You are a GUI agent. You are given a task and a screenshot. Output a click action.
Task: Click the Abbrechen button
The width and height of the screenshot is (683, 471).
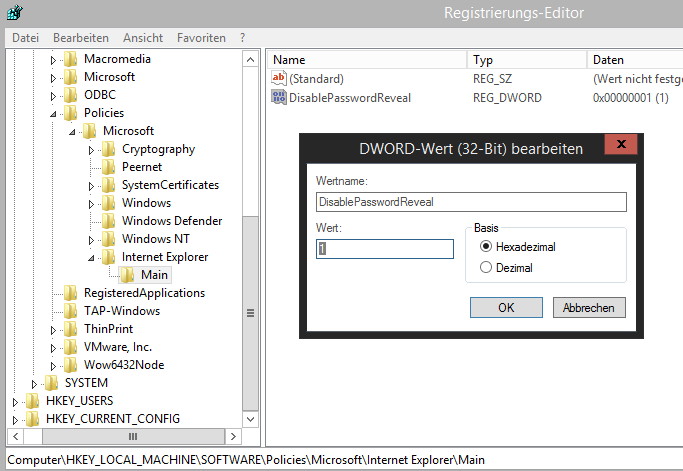pyautogui.click(x=589, y=308)
